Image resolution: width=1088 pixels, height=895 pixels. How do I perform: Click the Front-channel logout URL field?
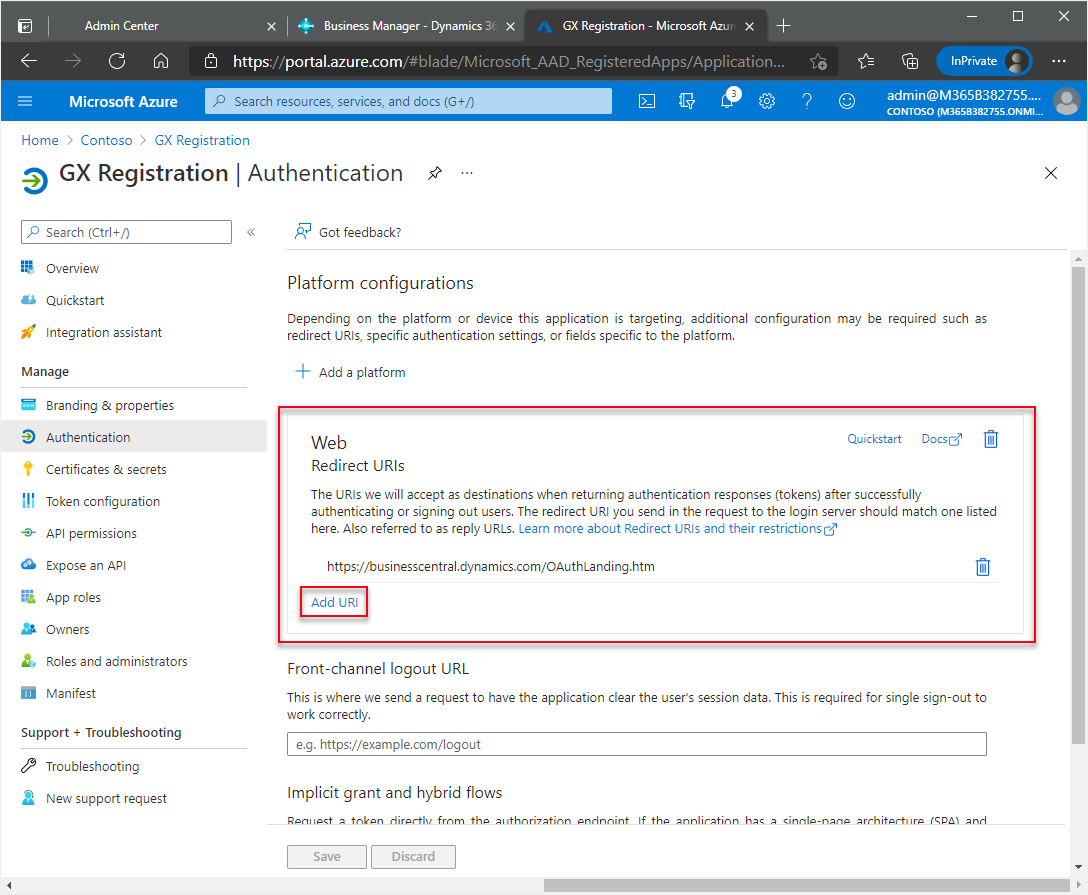[636, 744]
